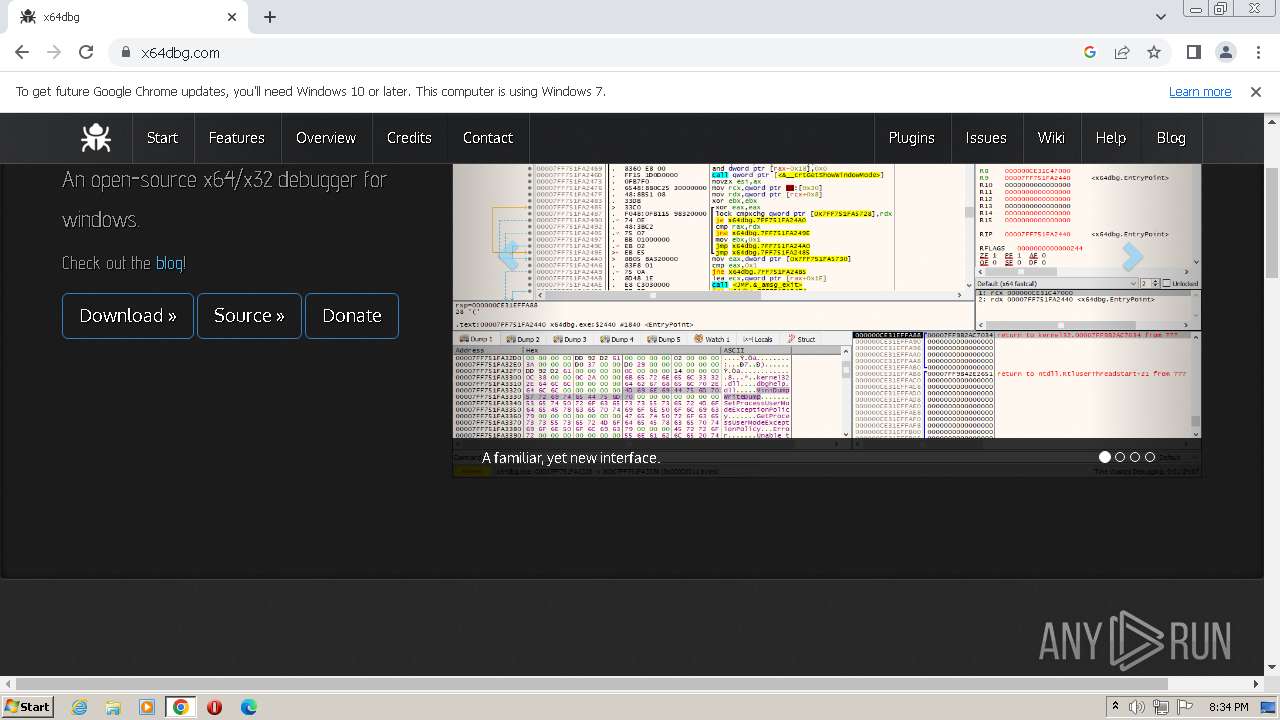Show next carousel slide
Screen dimensions: 1280x720
1131,256
